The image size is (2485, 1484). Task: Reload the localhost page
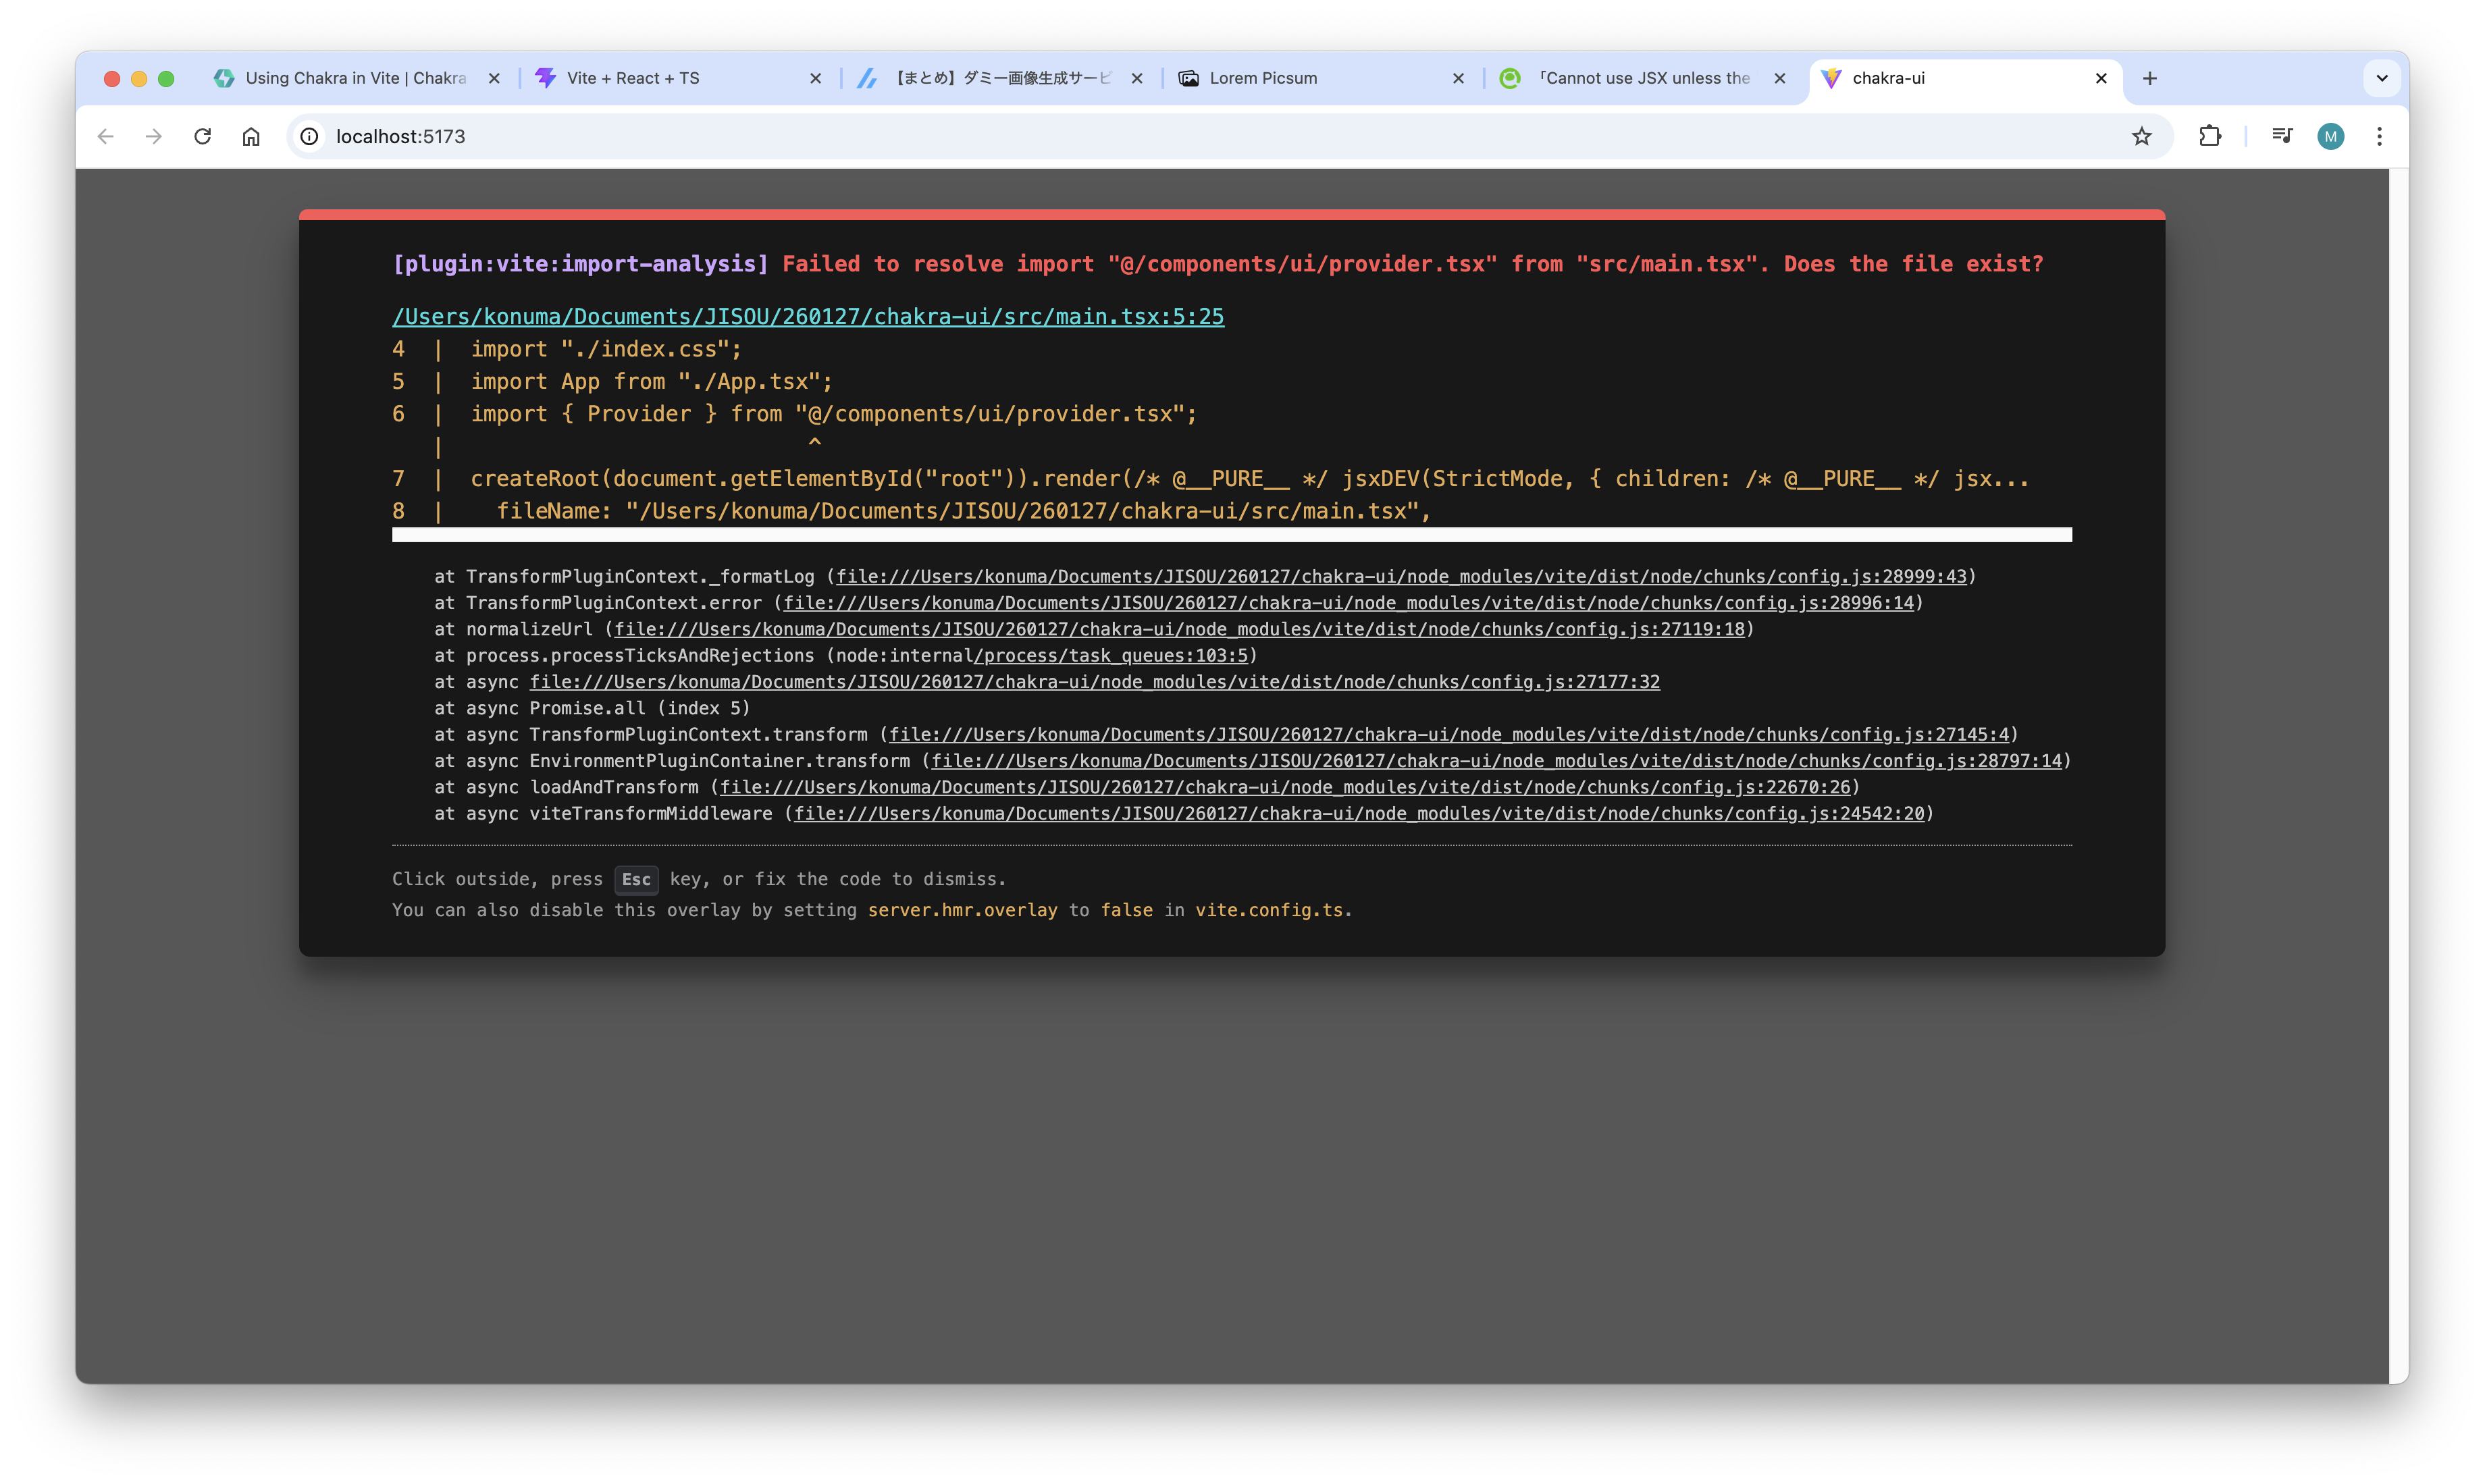coord(202,136)
